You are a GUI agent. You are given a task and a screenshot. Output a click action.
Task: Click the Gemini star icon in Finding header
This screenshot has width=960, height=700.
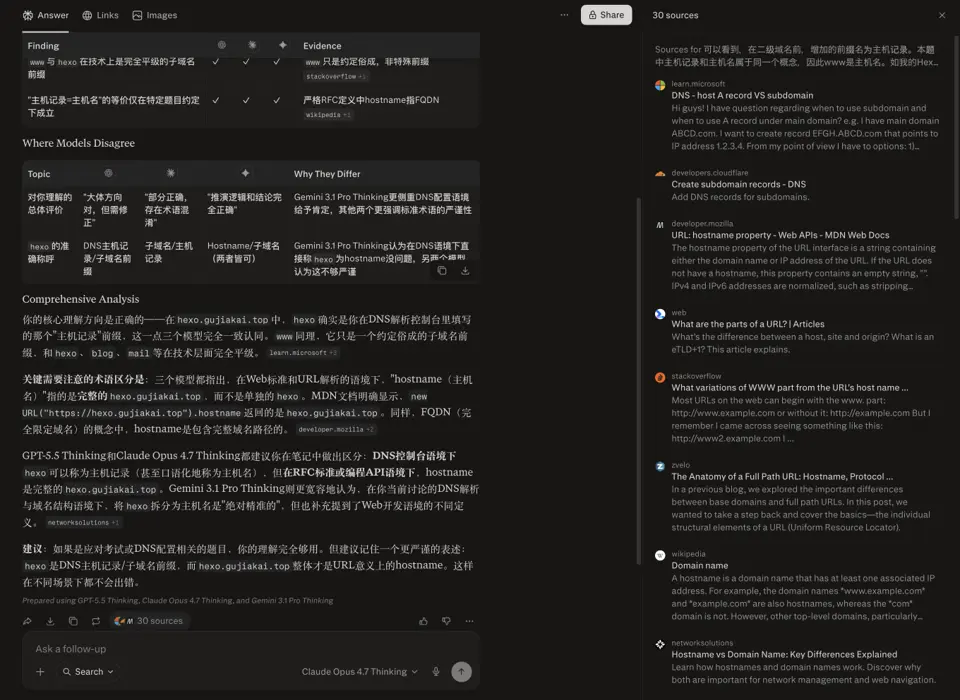[x=282, y=45]
